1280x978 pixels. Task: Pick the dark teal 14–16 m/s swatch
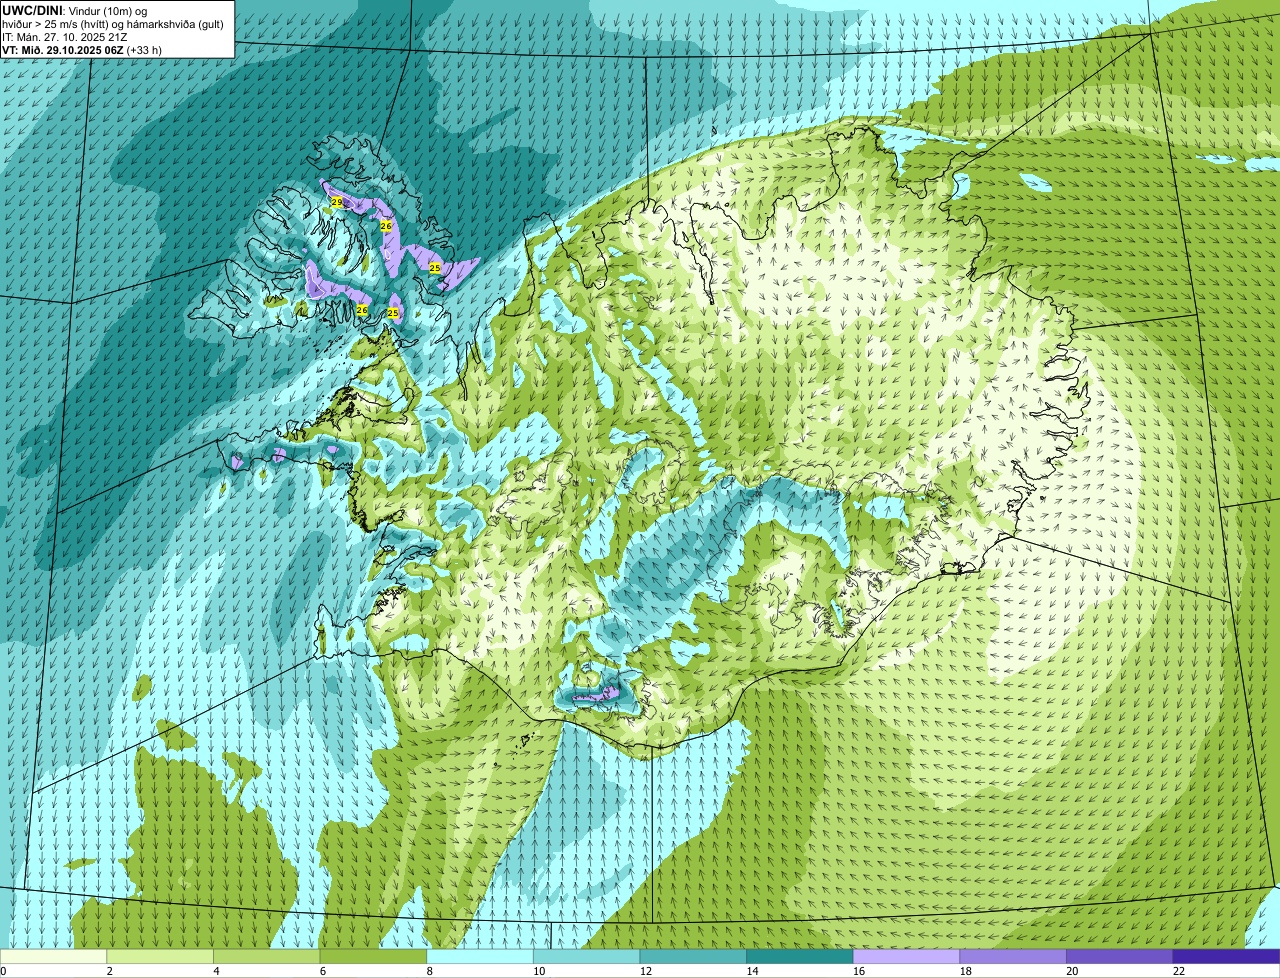[800, 956]
